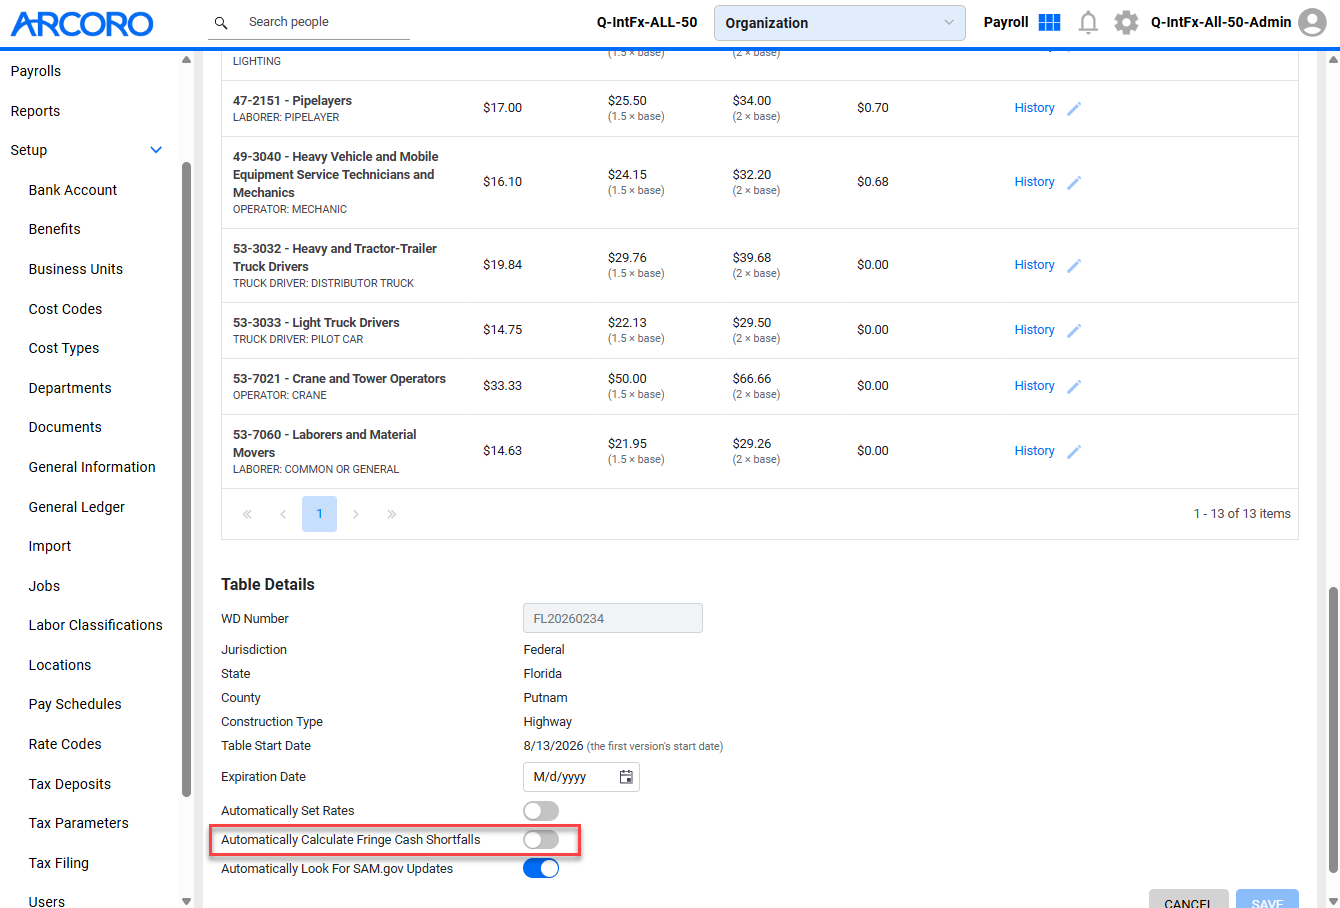Click the Cancel button
The height and width of the screenshot is (908, 1340).
coord(1188,899)
